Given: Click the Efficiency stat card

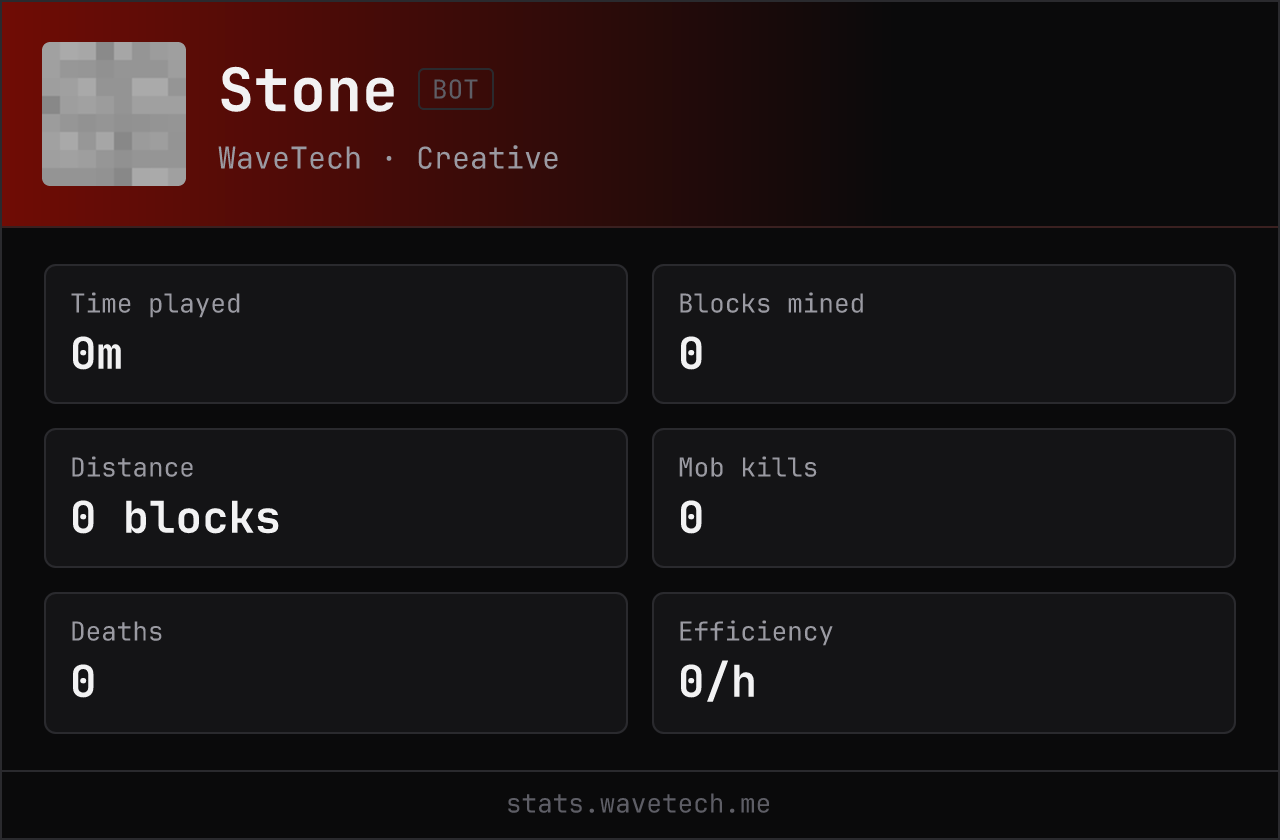Looking at the screenshot, I should tap(944, 663).
